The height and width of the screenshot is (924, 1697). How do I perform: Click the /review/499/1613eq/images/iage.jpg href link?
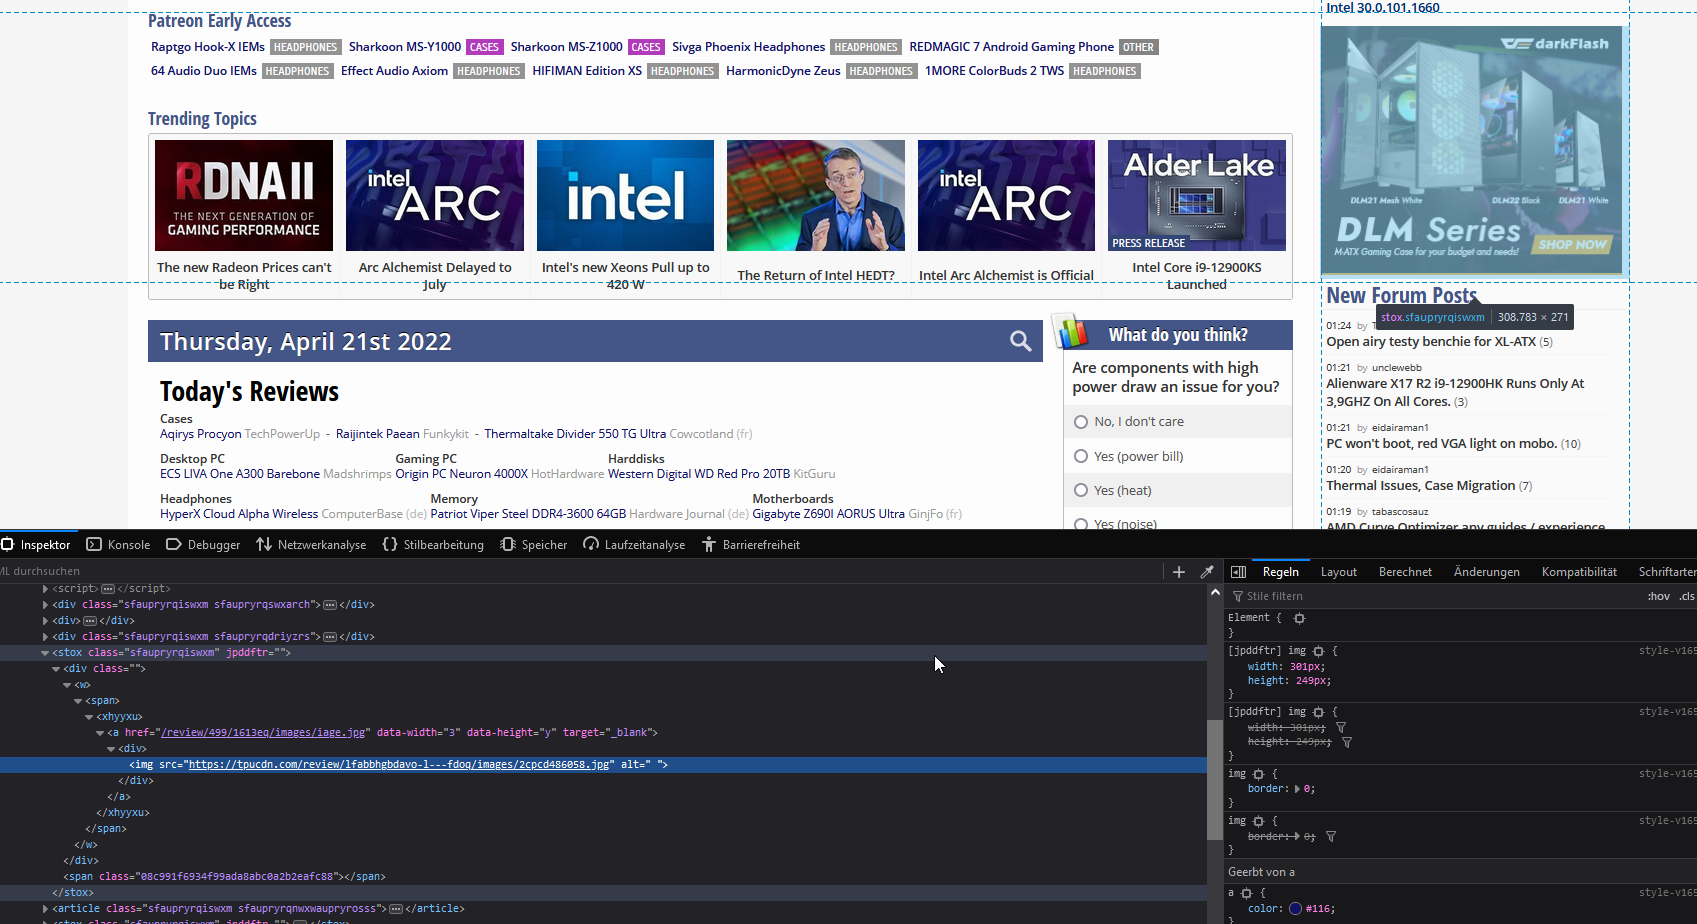coord(263,733)
